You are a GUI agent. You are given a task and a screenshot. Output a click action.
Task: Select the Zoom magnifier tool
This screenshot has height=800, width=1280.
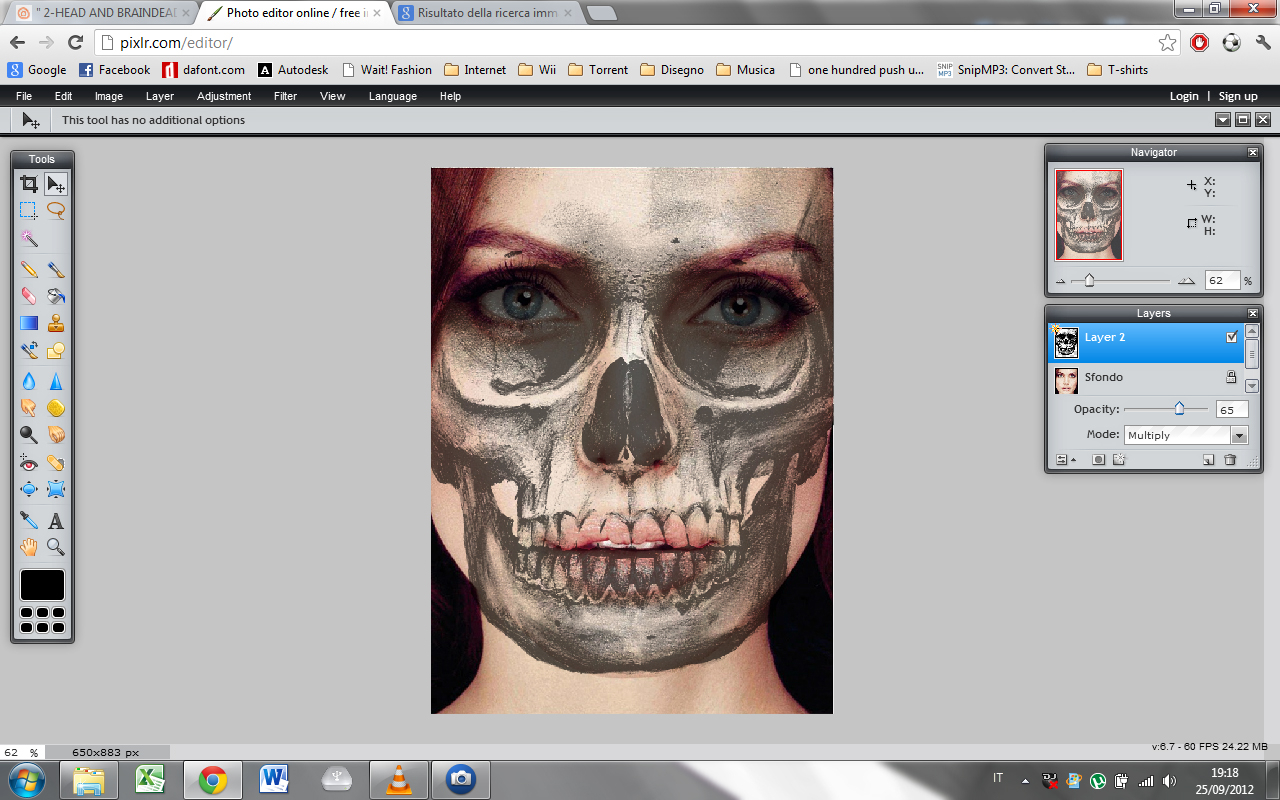(56, 547)
